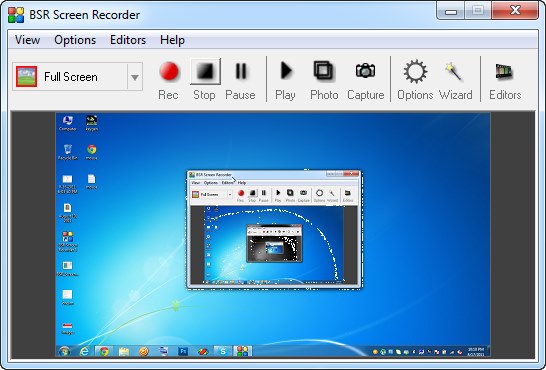Open Options via the gear icon
546x370 pixels.
(x=415, y=80)
